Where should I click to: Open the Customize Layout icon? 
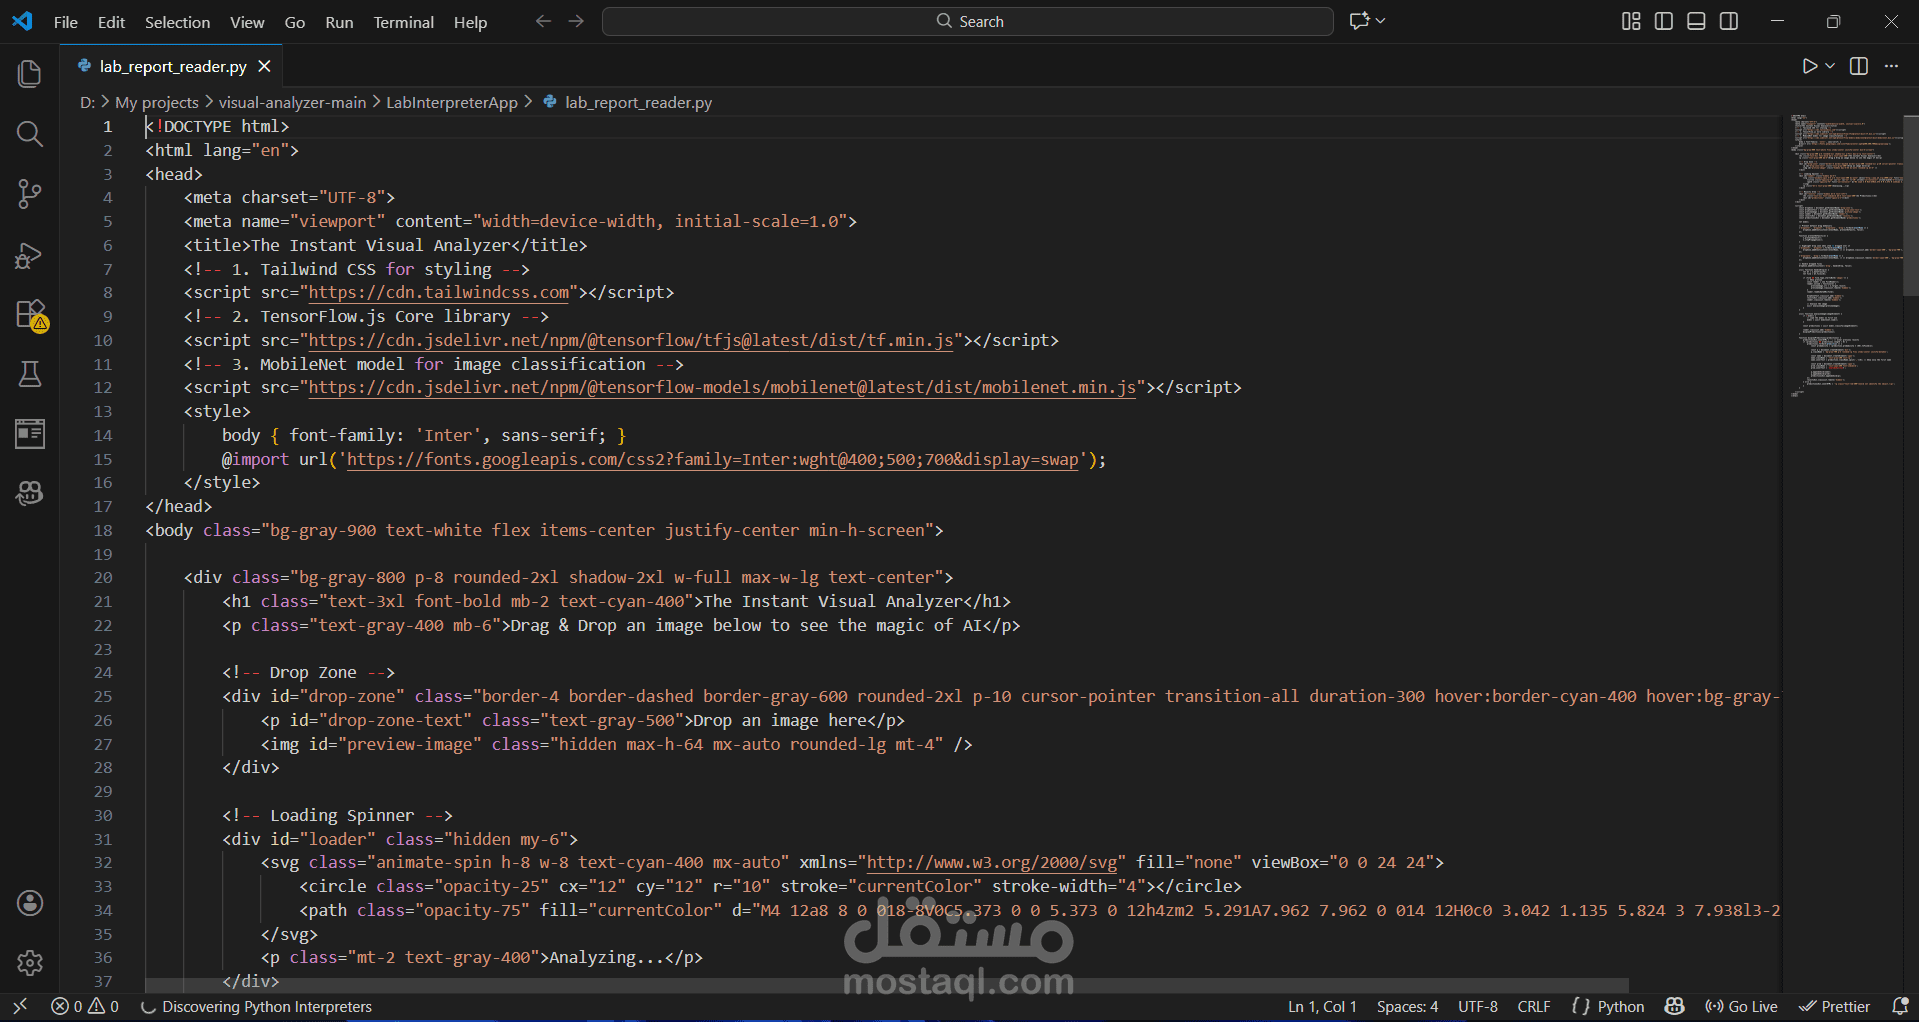[x=1631, y=21]
